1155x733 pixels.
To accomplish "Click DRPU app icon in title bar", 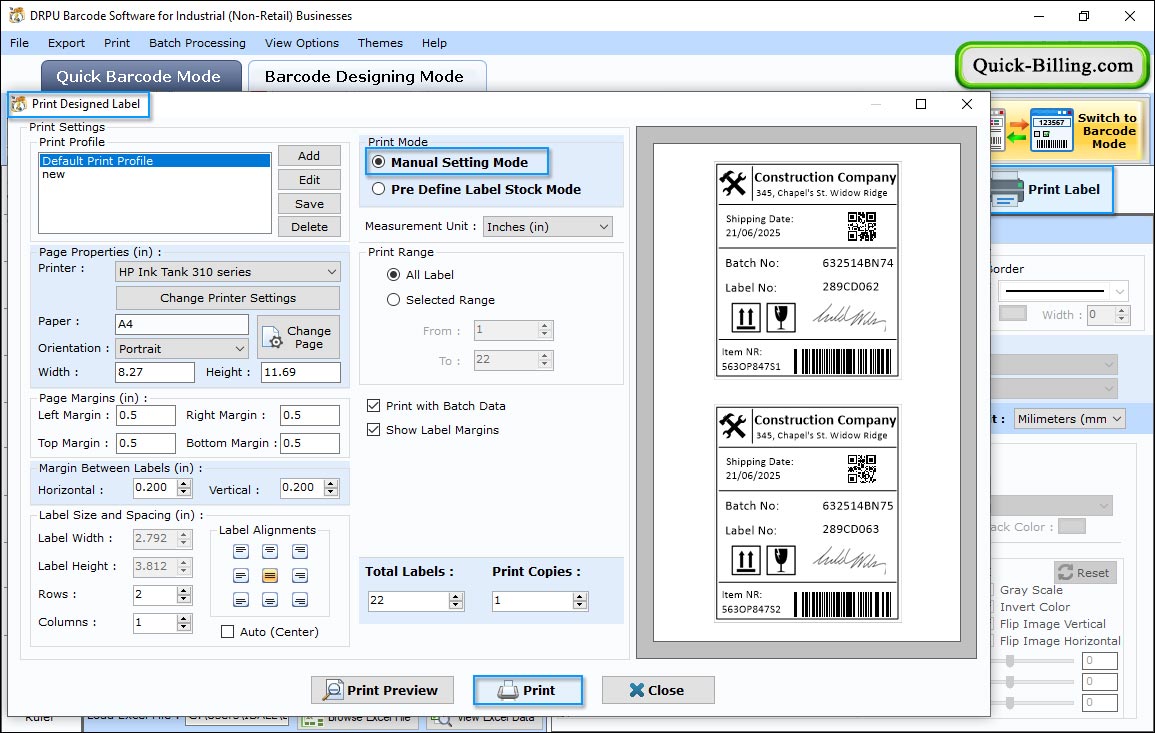I will (x=16, y=15).
